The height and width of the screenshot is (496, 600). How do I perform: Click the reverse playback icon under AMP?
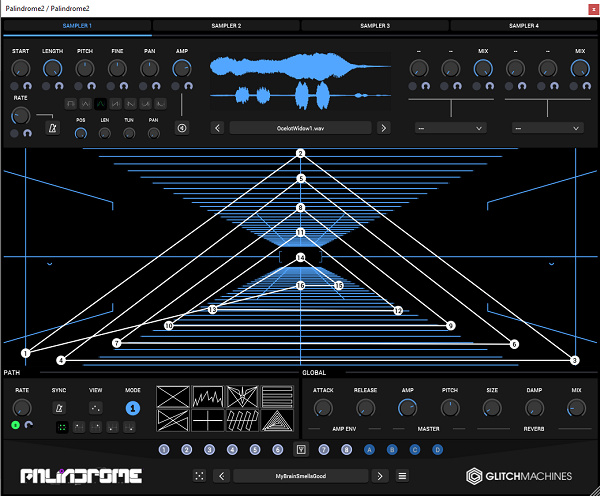182,128
